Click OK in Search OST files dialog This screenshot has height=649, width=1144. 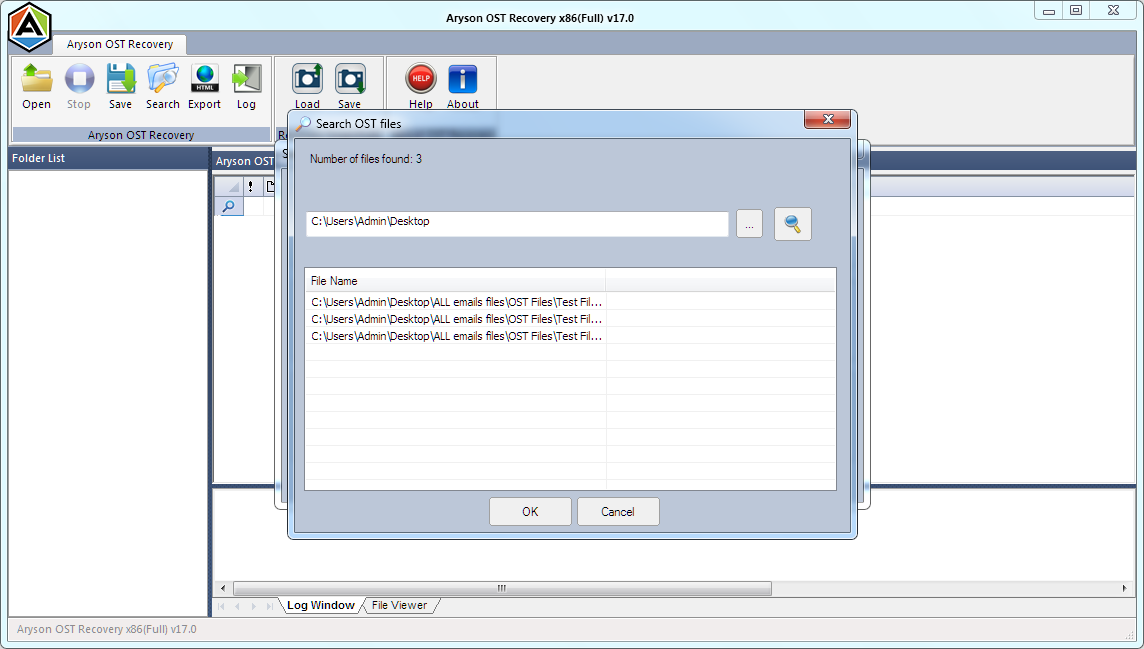coord(530,512)
